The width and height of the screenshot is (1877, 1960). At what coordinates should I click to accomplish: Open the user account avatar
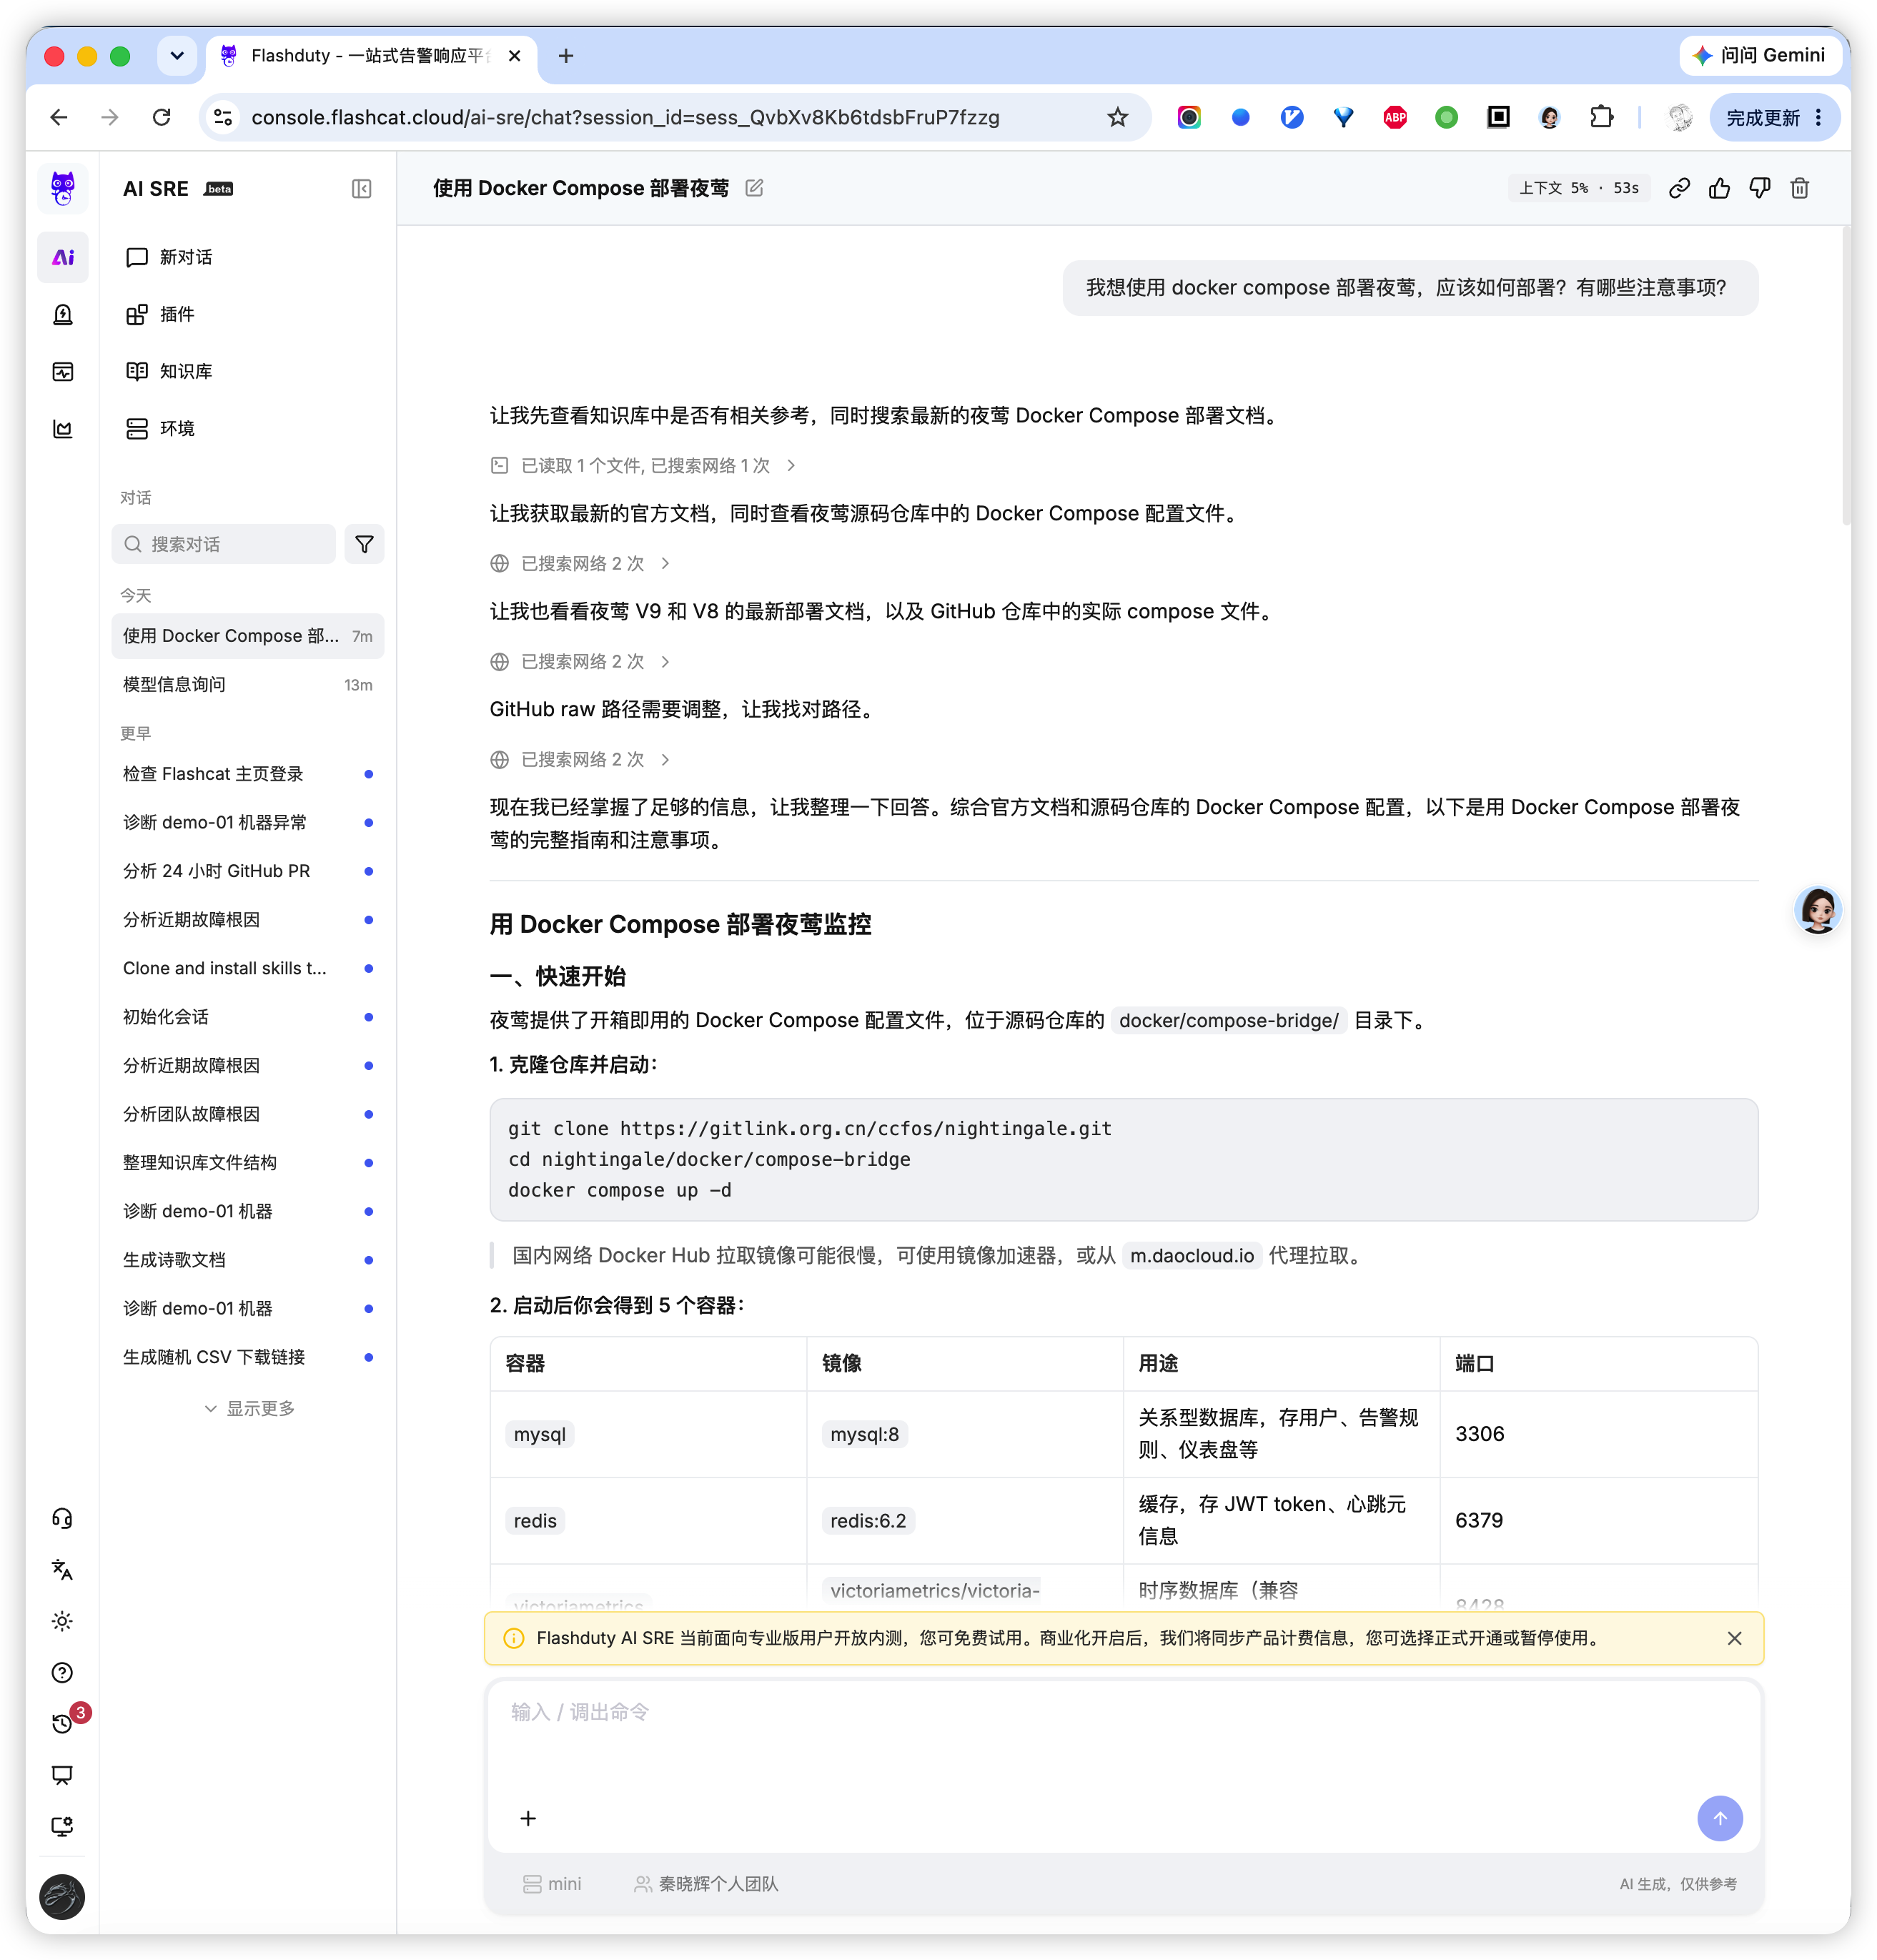[x=62, y=1897]
